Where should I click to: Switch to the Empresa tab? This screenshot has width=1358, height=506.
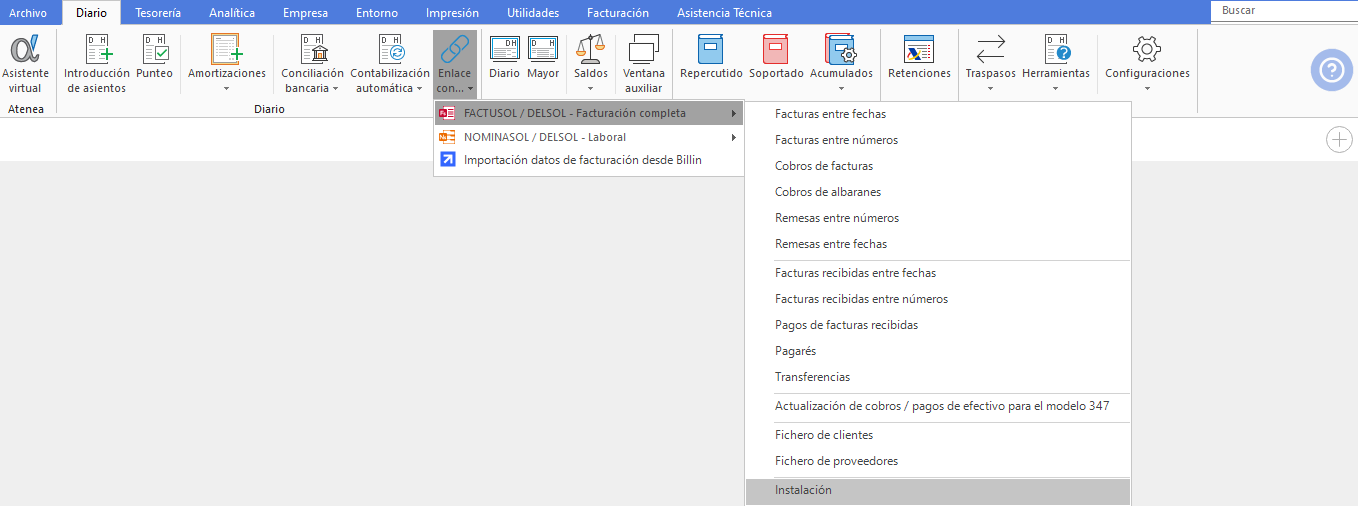click(305, 13)
